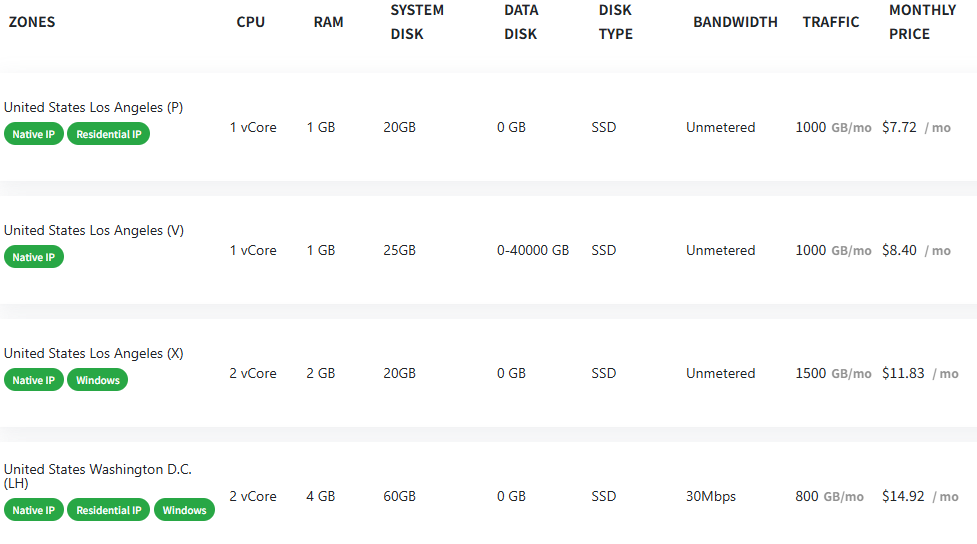Click Native IP badge under Washington D.C. (LH)
Viewport: 977px width, 544px height.
(34, 510)
